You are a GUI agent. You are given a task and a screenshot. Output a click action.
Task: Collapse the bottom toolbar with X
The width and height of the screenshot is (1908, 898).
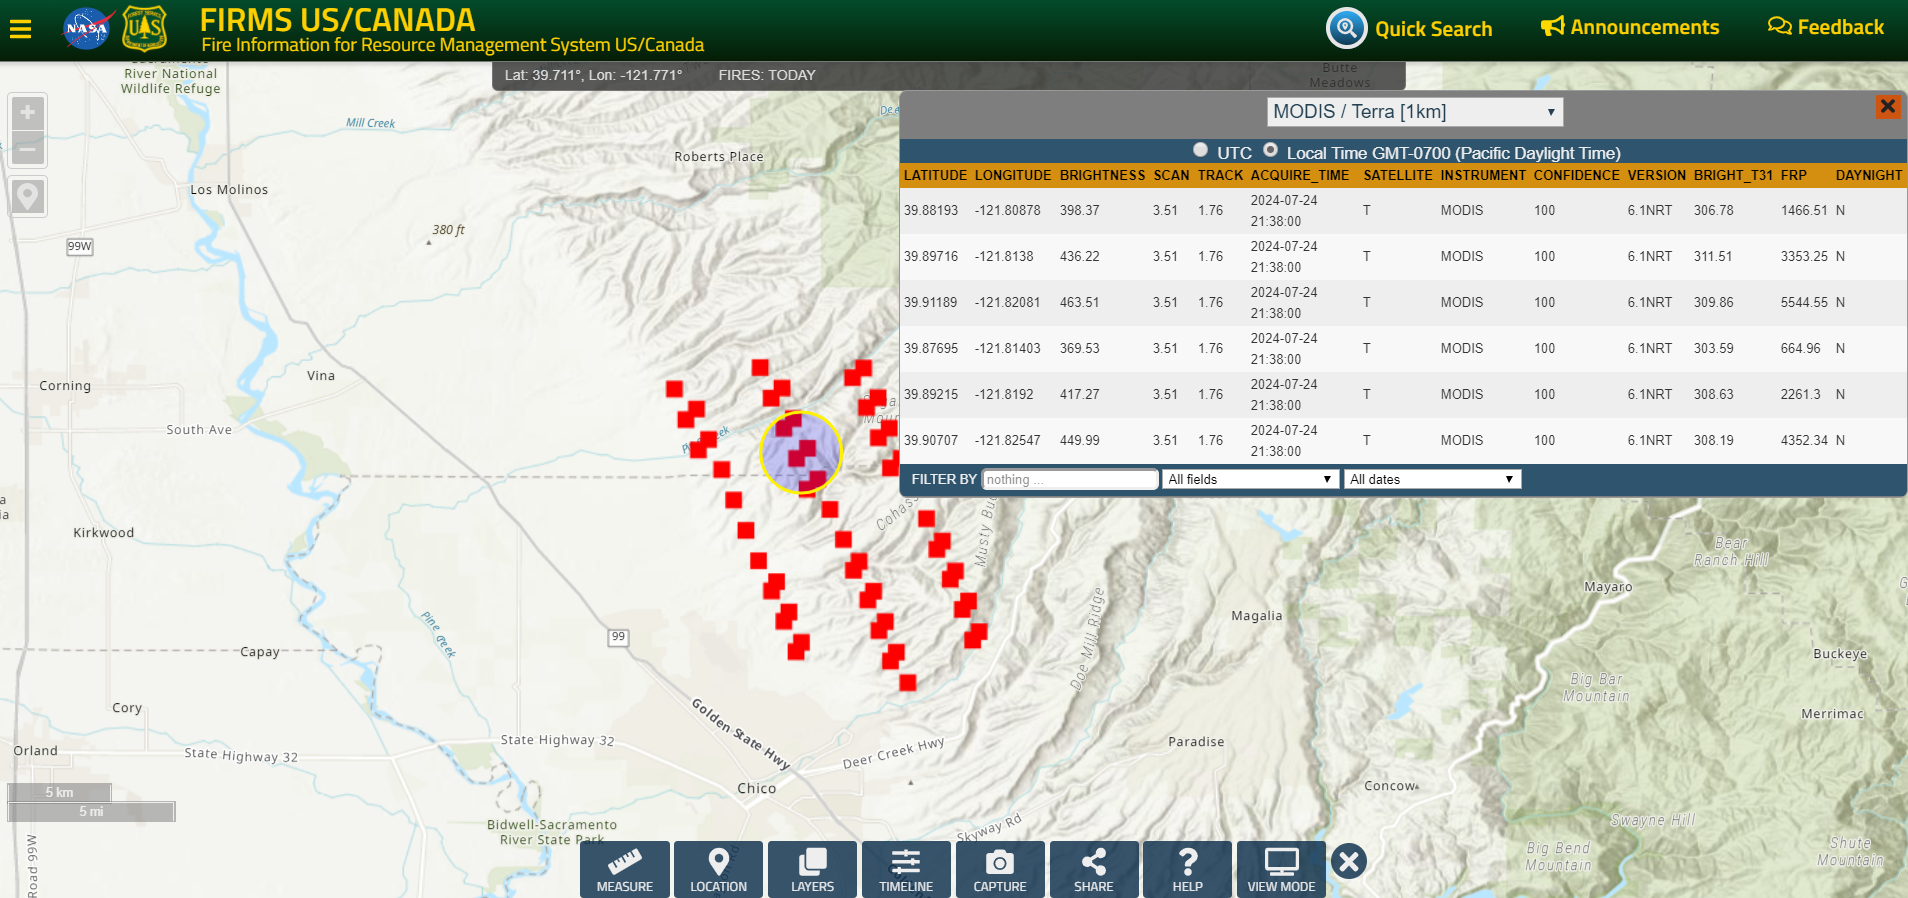click(1349, 861)
